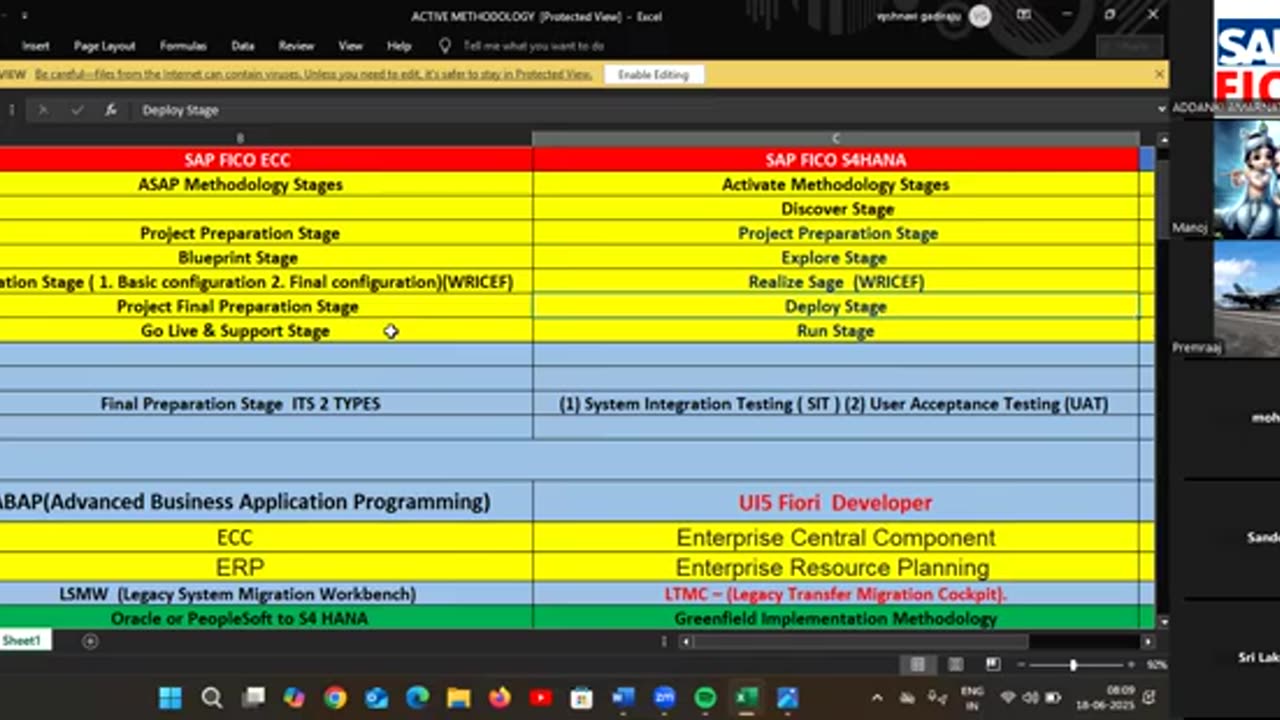Open Microsoft Edge from the taskbar

(x=417, y=697)
